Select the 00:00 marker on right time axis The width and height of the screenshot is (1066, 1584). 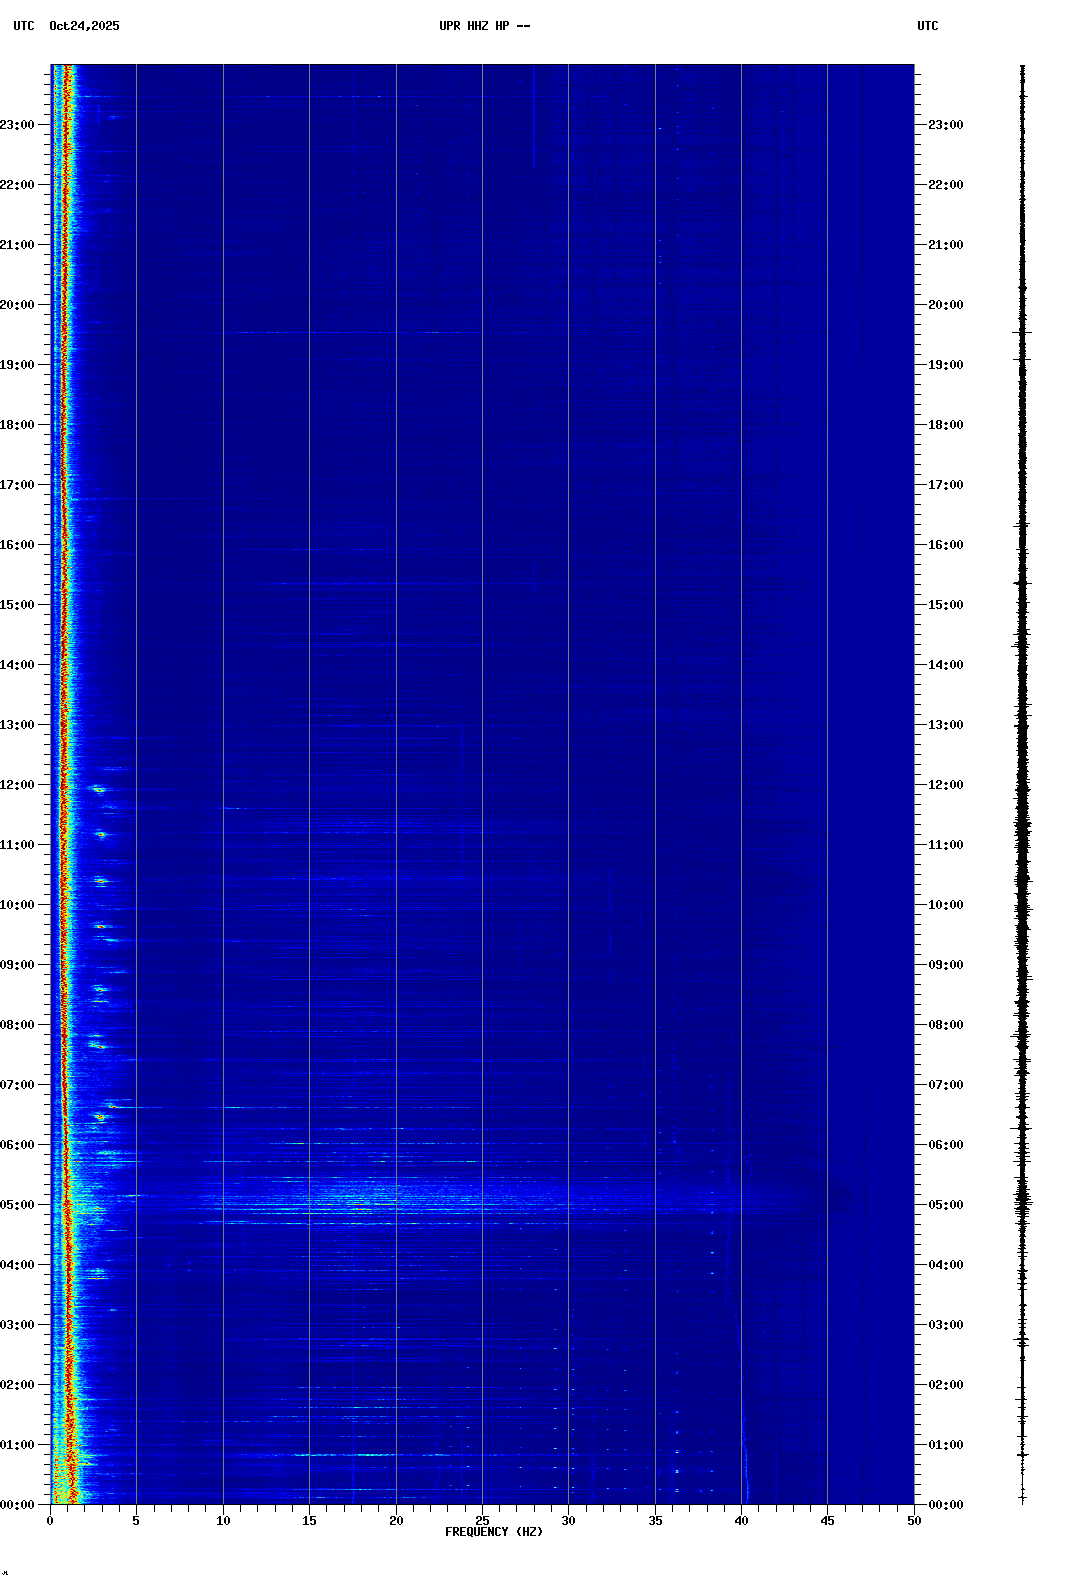click(x=945, y=1505)
